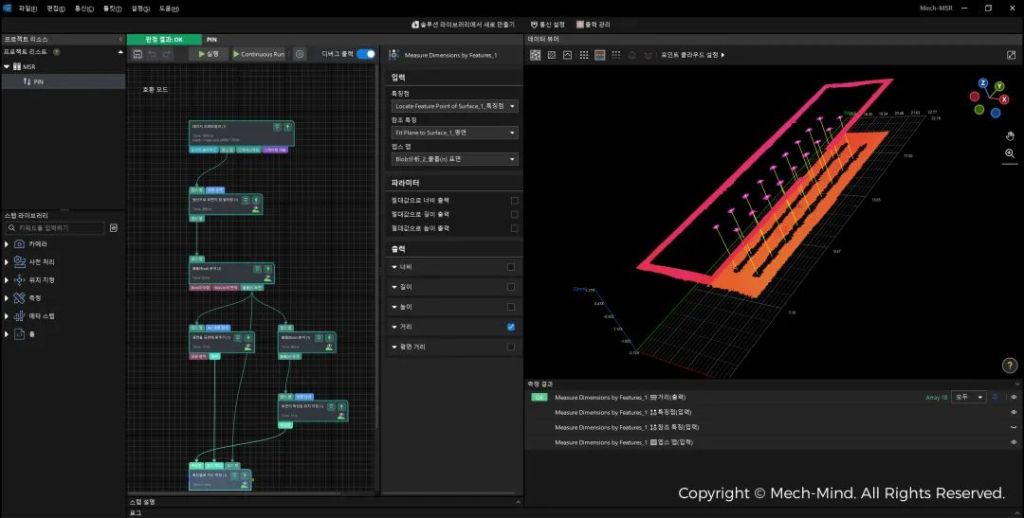Open the 특징점 dropdown Locate Feature Point

(455, 105)
